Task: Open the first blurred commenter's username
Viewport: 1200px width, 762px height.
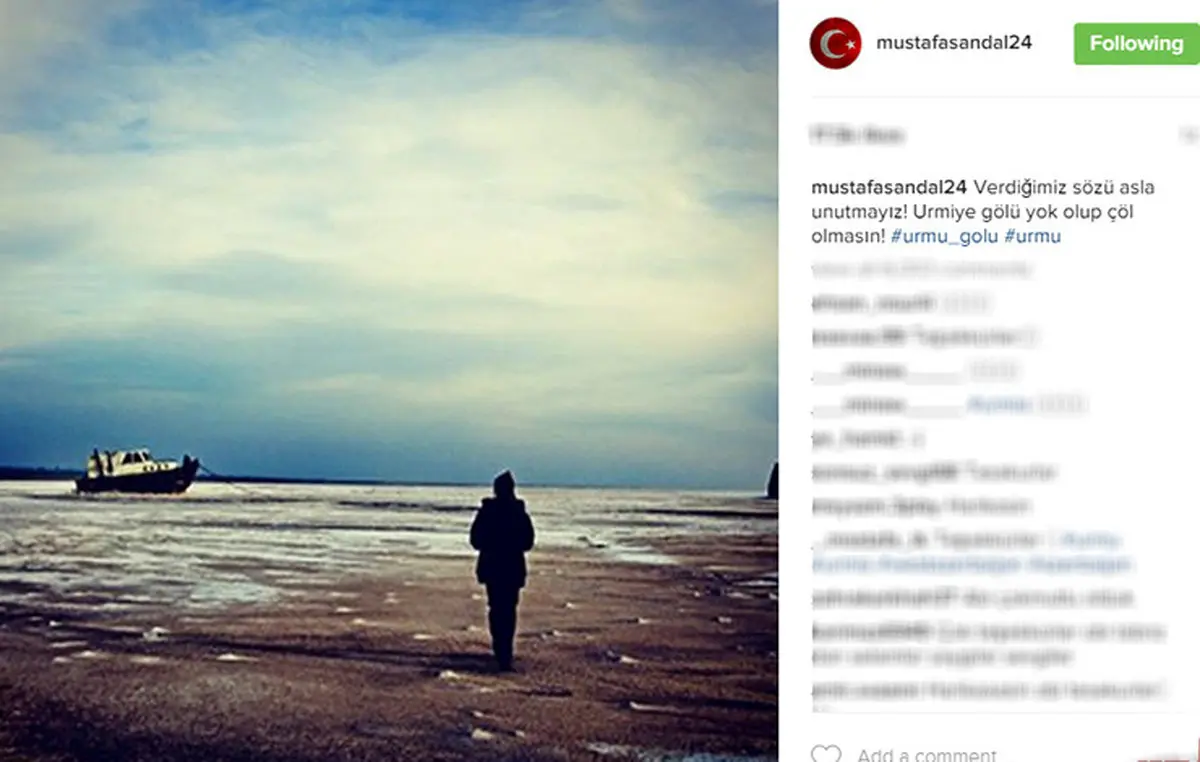Action: click(872, 303)
